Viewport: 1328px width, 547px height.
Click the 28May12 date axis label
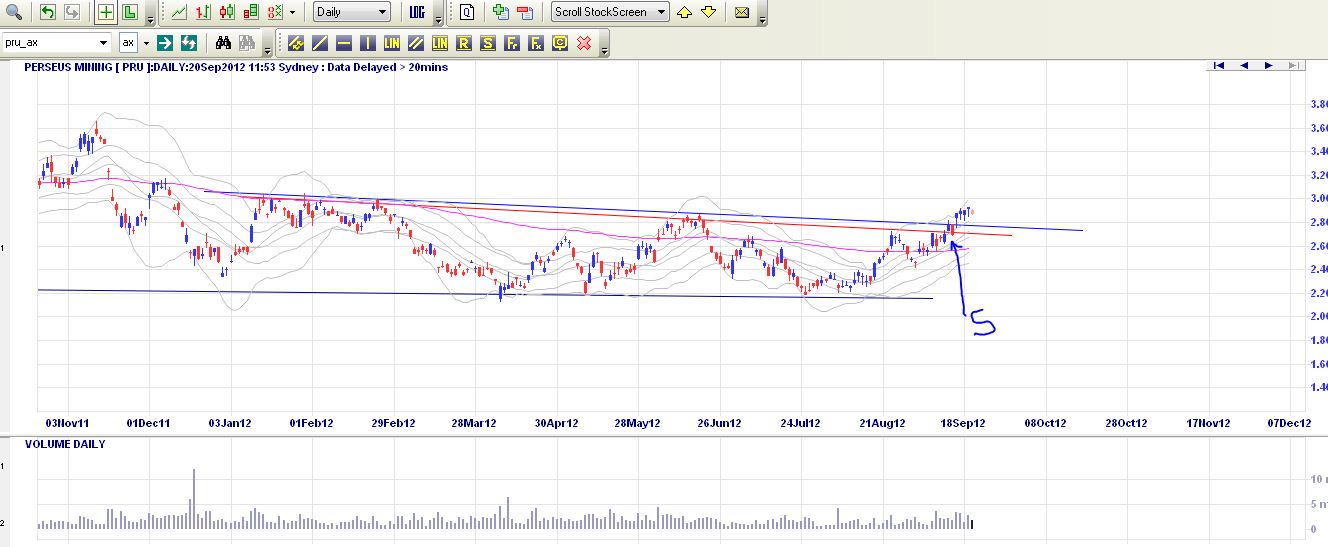pyautogui.click(x=639, y=423)
